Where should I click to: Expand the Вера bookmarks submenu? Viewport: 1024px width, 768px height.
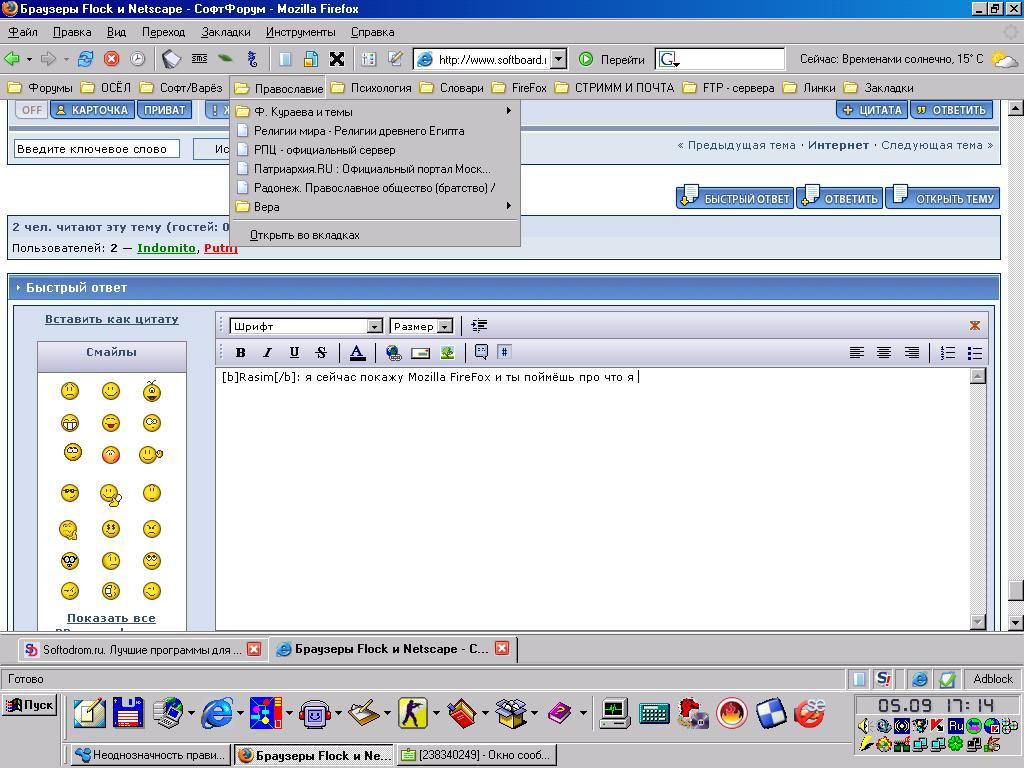(x=375, y=206)
